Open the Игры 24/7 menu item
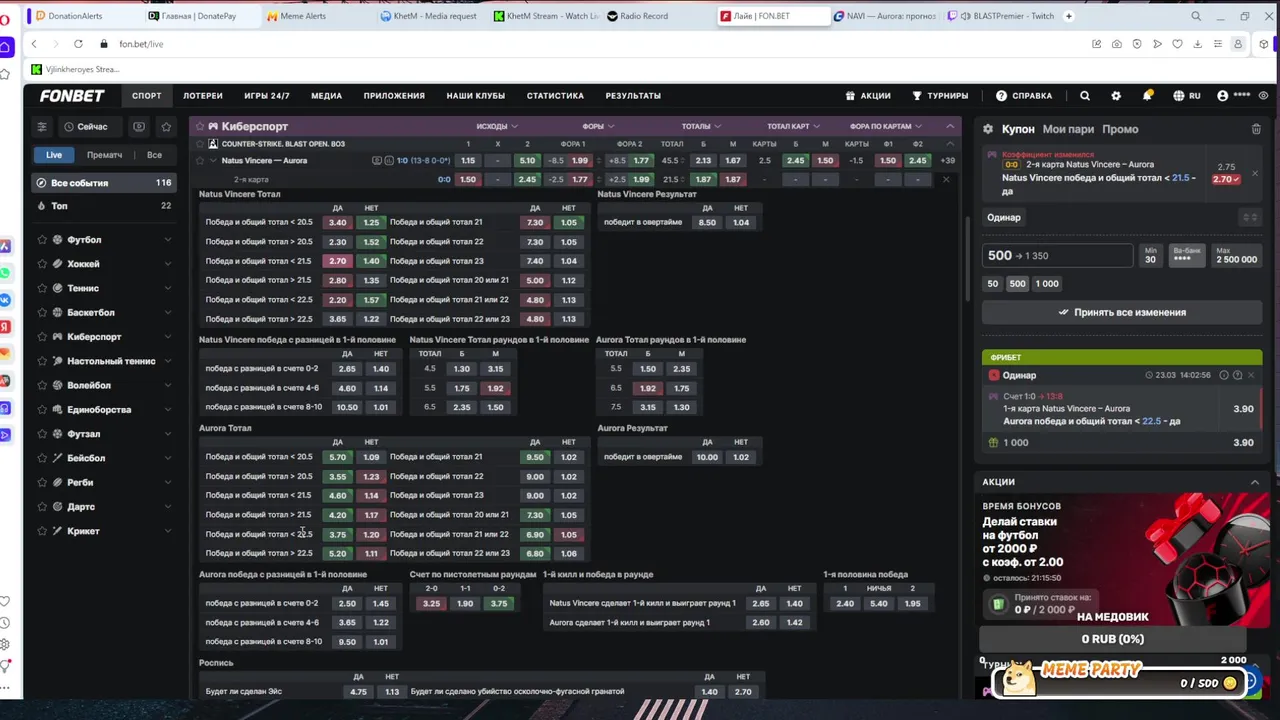Viewport: 1280px width, 720px height. click(x=267, y=96)
